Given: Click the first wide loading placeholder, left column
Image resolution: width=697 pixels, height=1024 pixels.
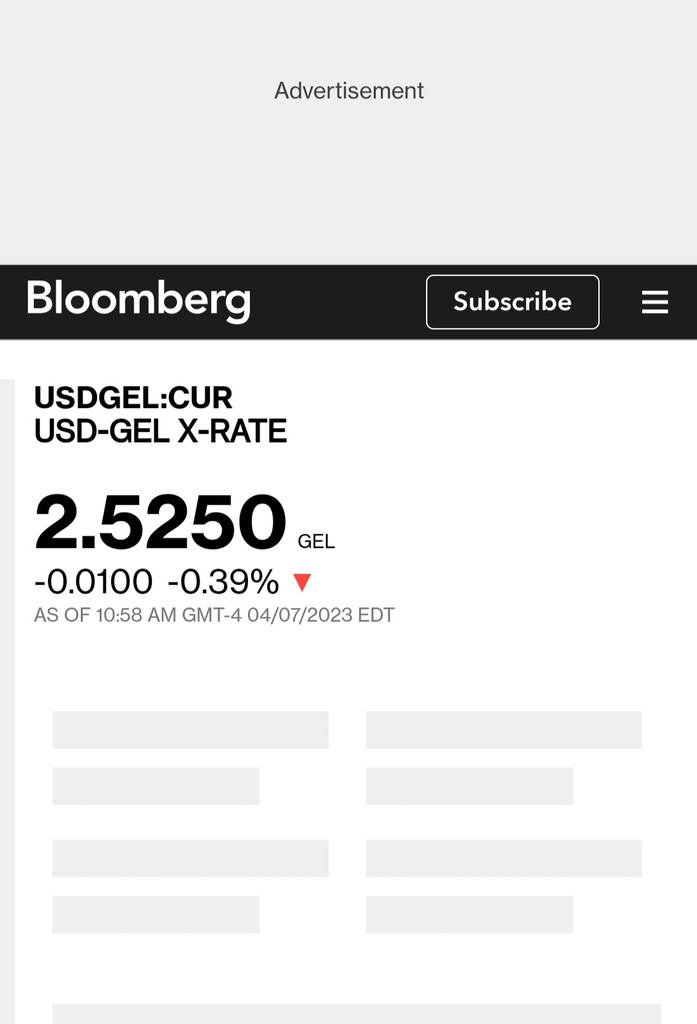Looking at the screenshot, I should pyautogui.click(x=190, y=730).
